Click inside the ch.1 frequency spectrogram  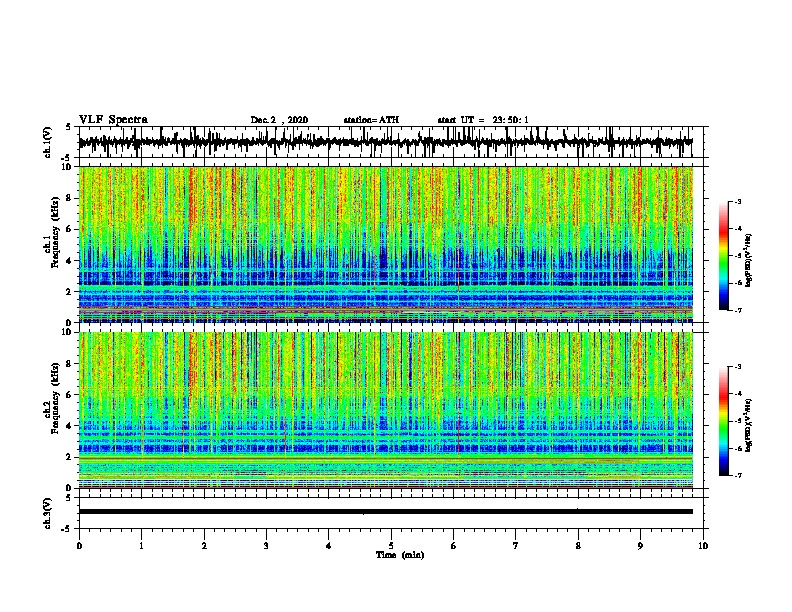[x=385, y=244]
